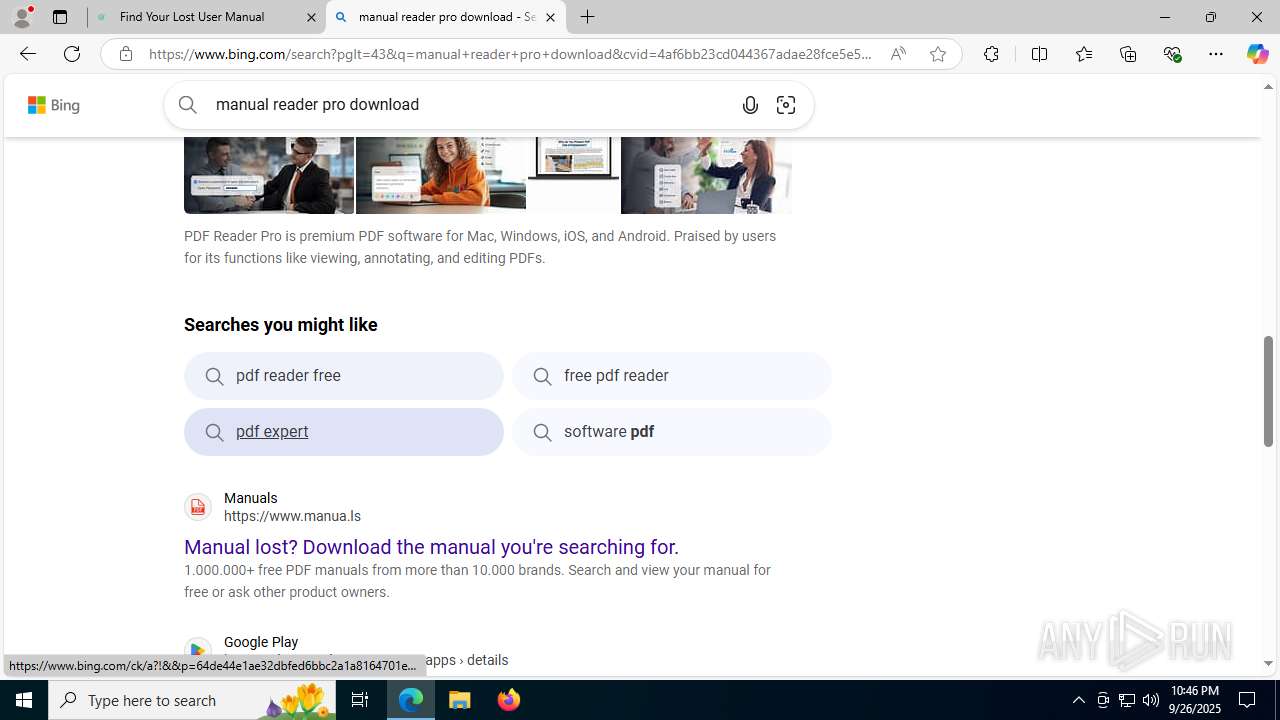
Task: Open Windows Start menu
Action: [24, 700]
